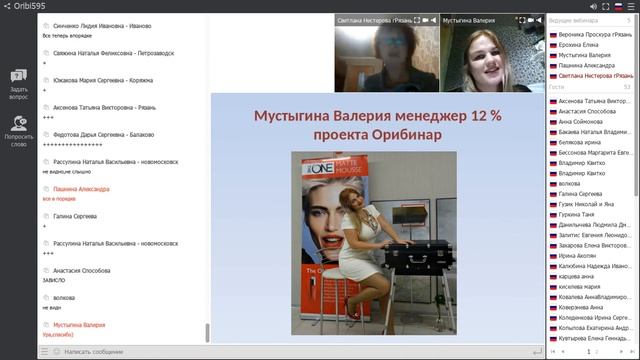Click the chat panel scrollbar thumb
Viewport: 640px width, 360px height.
click(207, 333)
